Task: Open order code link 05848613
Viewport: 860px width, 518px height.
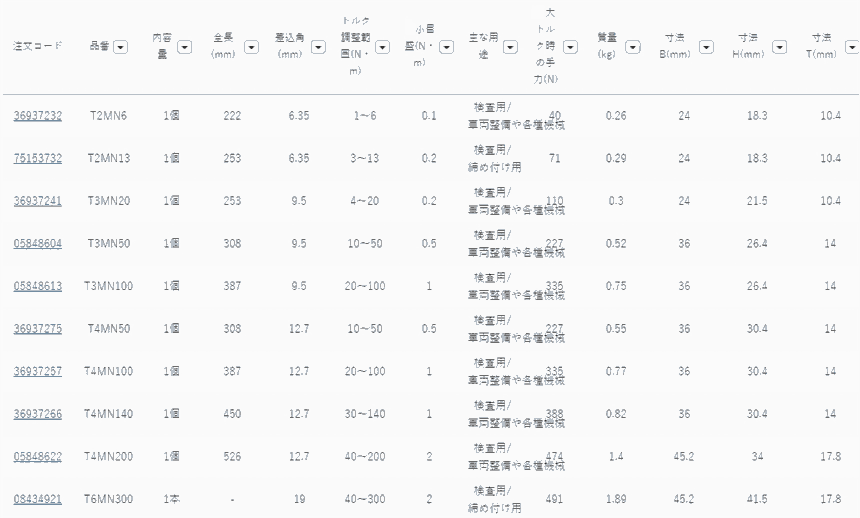Action: point(38,286)
